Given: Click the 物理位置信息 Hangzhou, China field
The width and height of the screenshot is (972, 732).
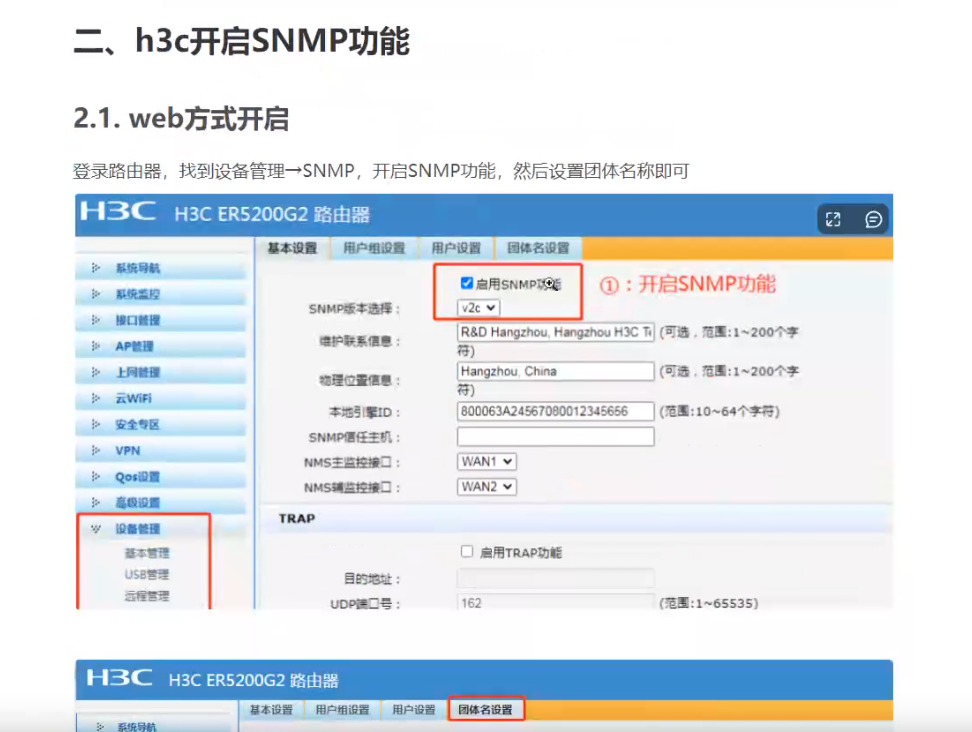Looking at the screenshot, I should tap(555, 371).
